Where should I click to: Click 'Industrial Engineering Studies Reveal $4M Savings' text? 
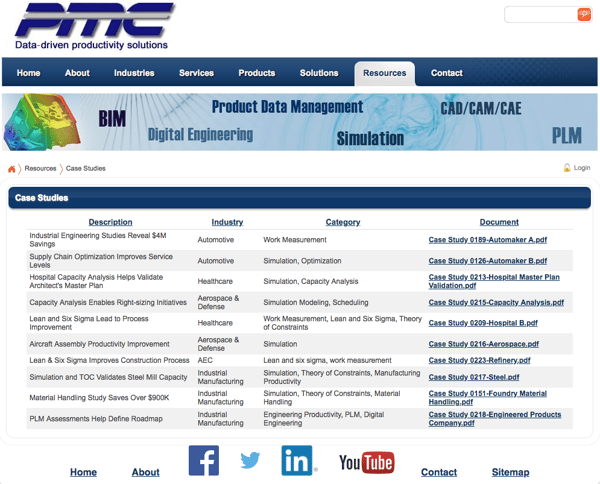[x=98, y=240]
